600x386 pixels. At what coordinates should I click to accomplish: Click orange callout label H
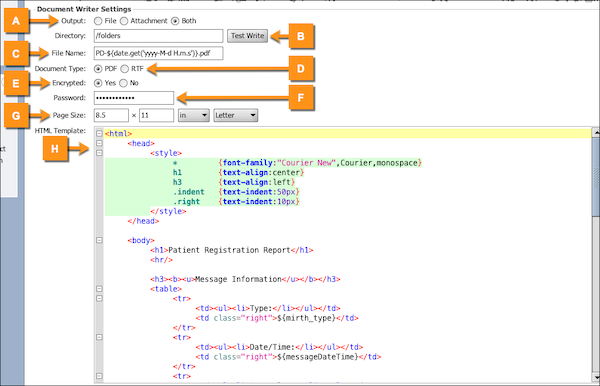(x=55, y=149)
